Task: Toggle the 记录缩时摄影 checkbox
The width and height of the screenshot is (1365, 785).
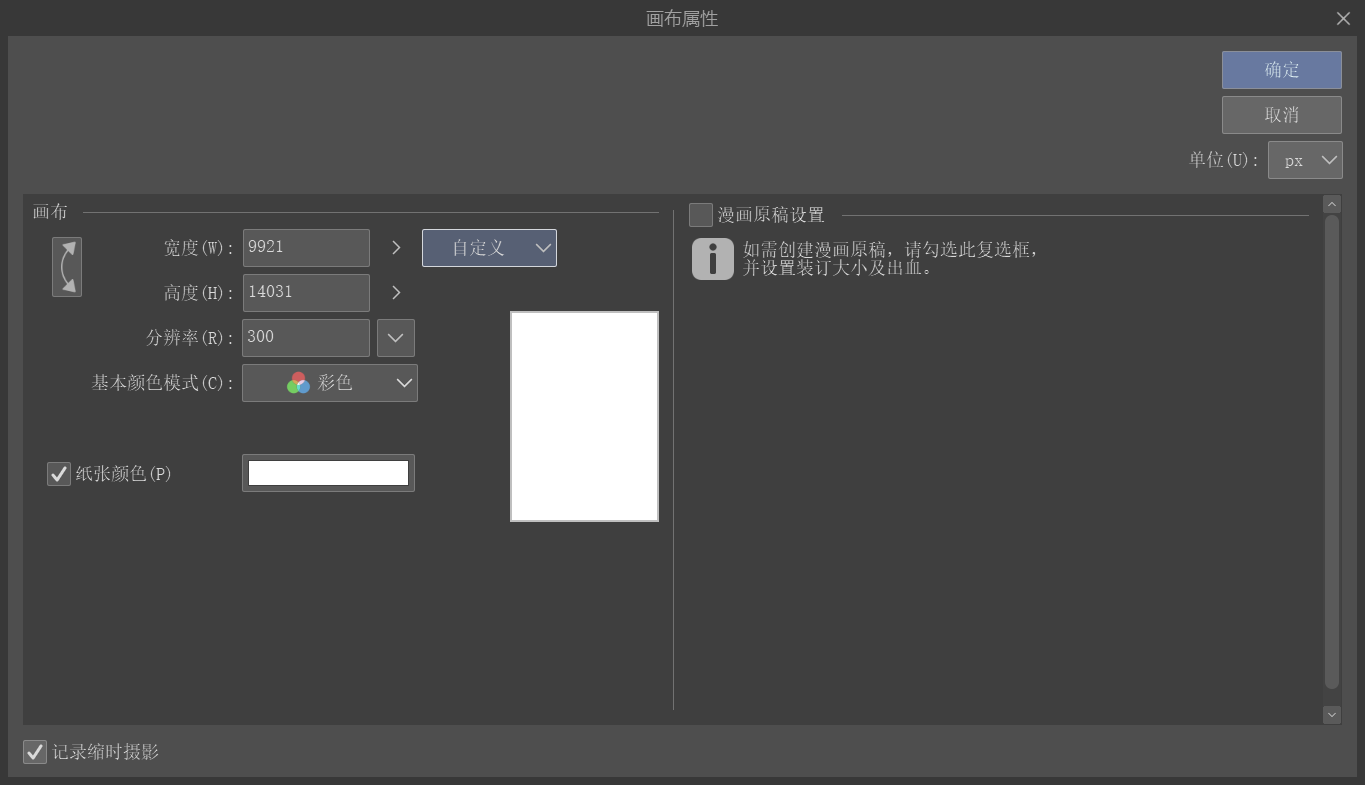Action: click(35, 752)
